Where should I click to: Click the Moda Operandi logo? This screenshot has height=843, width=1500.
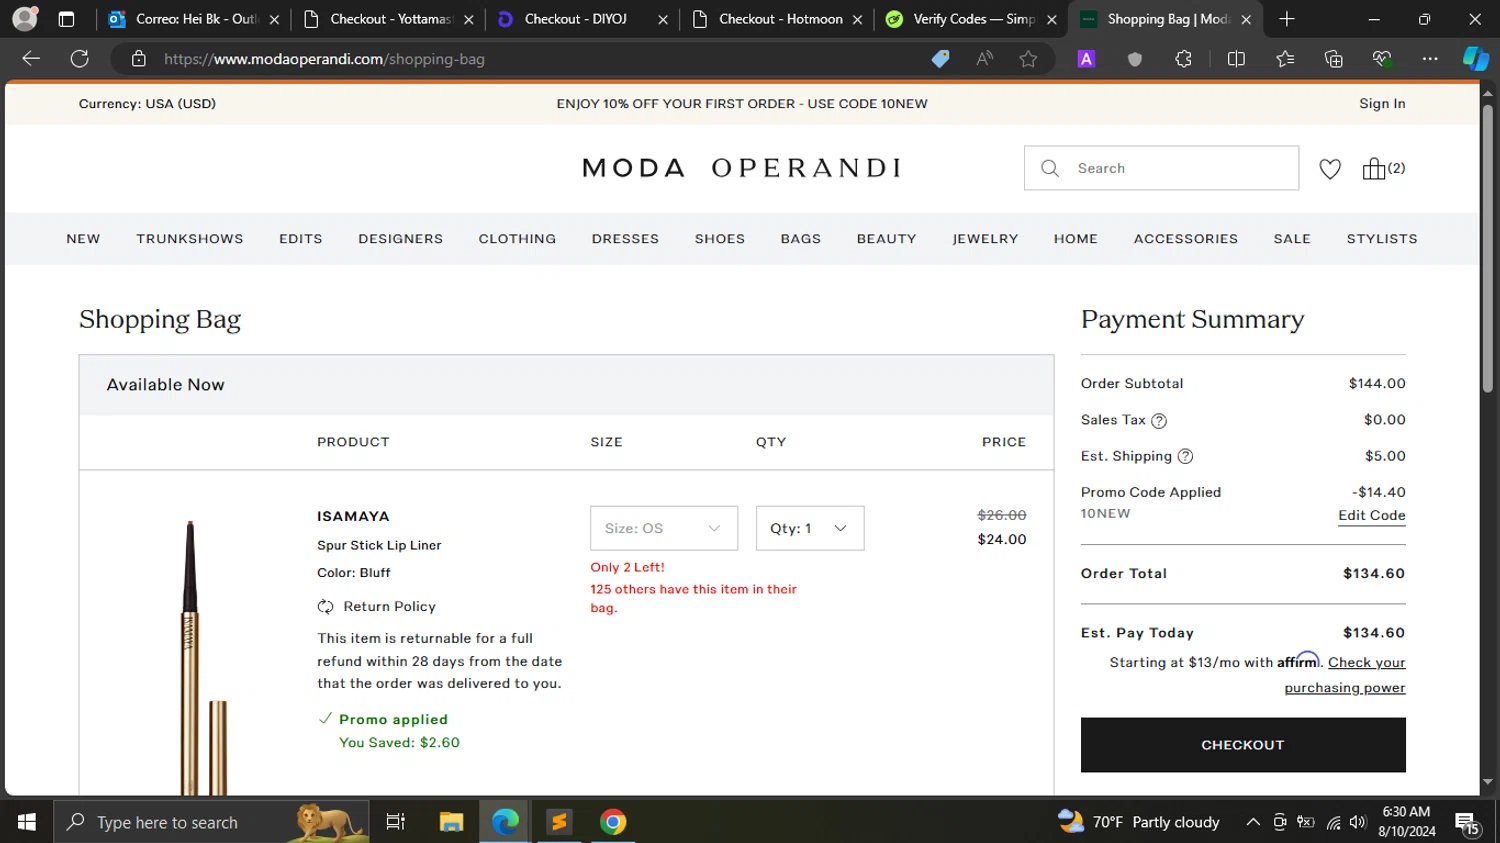pos(742,168)
